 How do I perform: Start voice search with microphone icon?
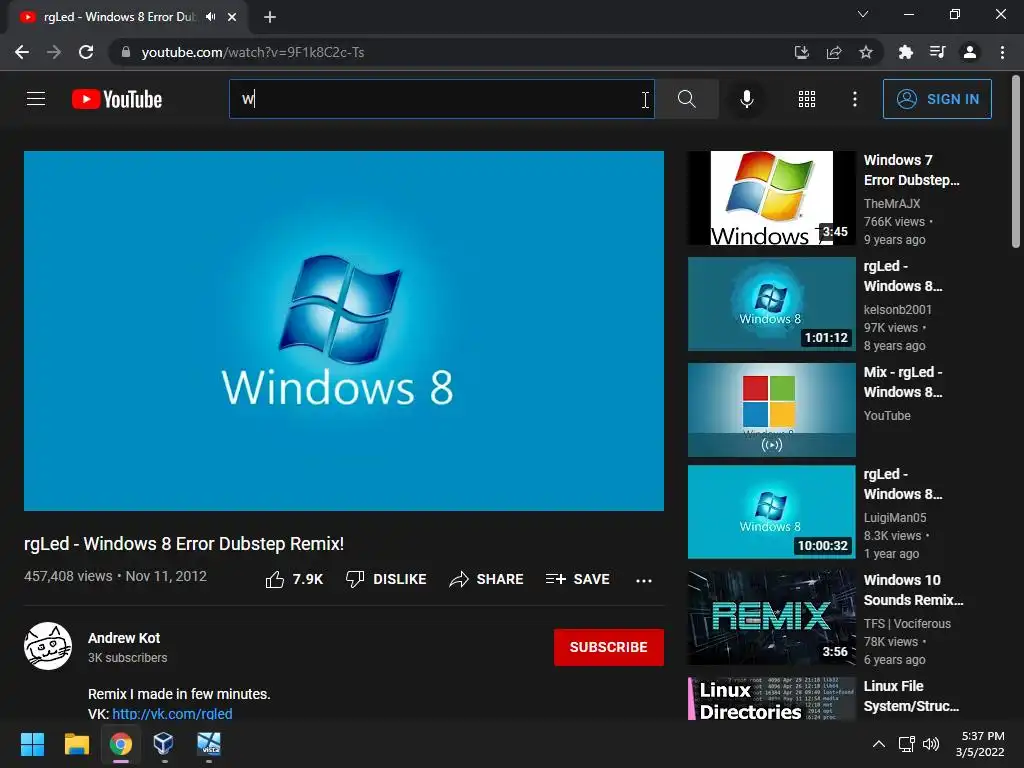[x=746, y=99]
